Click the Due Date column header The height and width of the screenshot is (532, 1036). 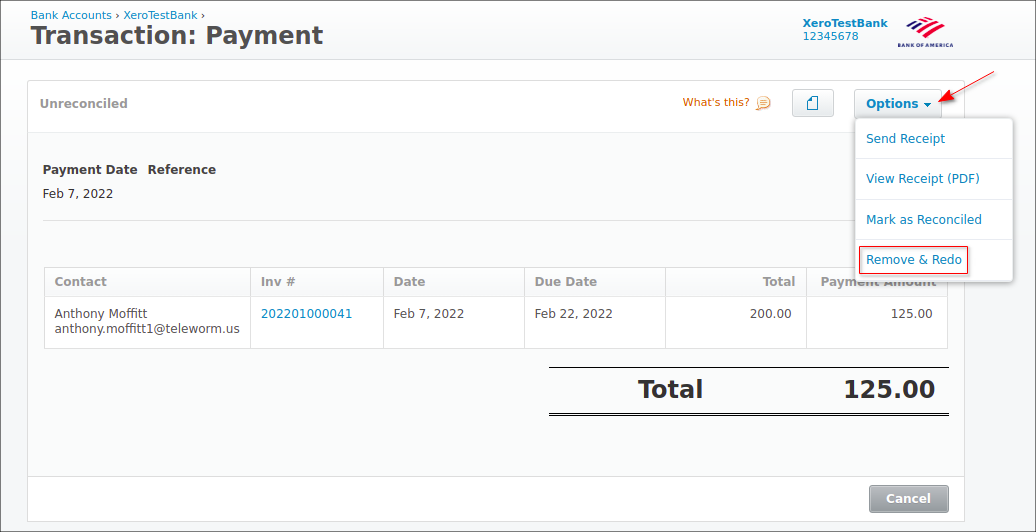(565, 282)
